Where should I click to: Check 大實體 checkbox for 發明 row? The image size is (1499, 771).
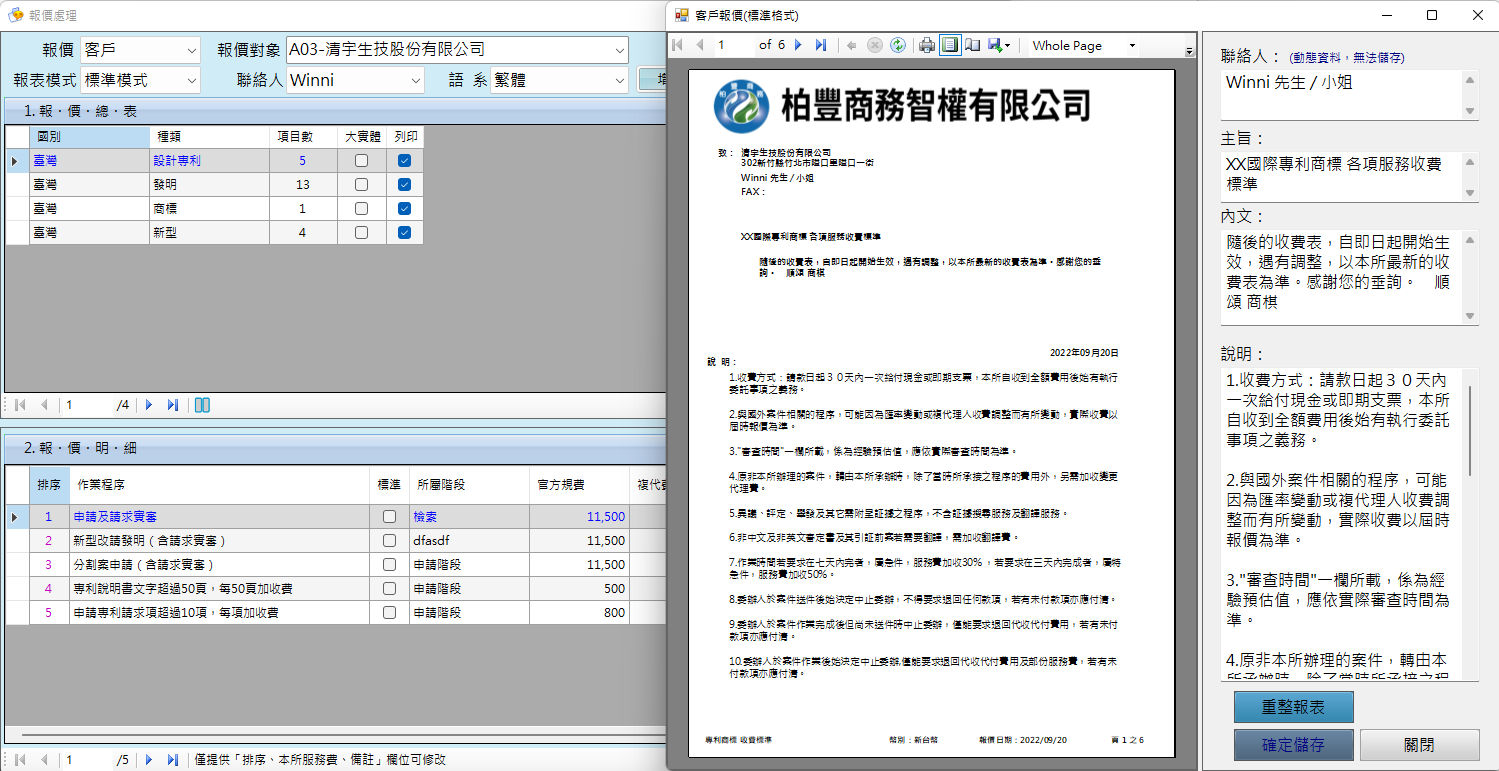(361, 185)
